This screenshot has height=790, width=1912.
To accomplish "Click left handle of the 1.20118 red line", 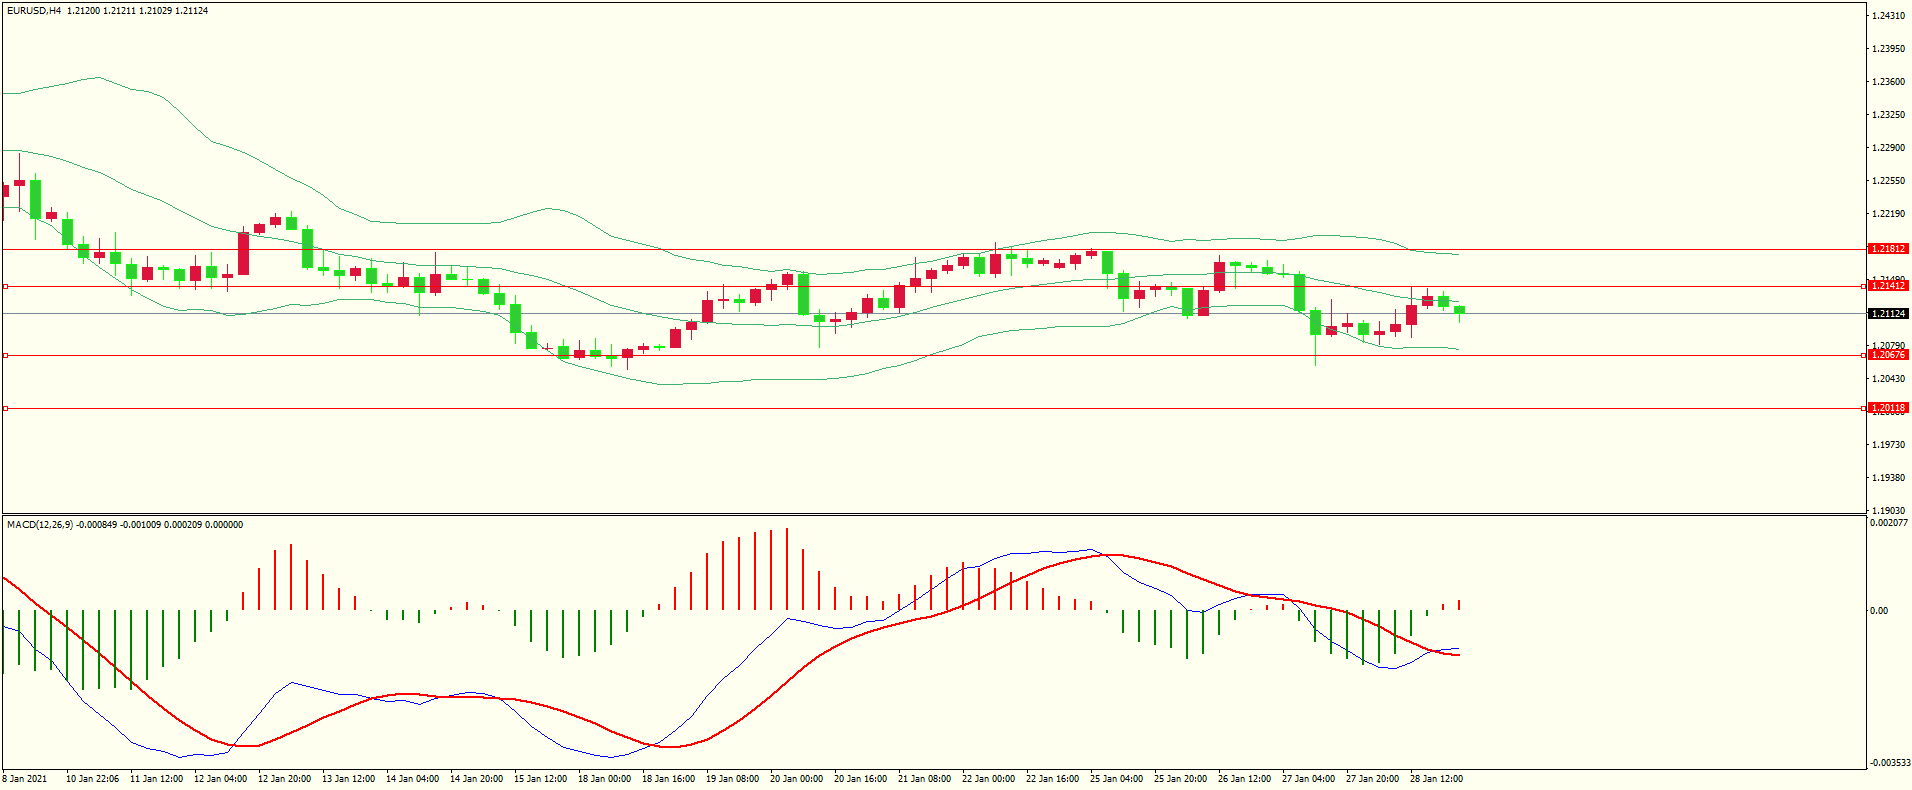I will point(5,408).
